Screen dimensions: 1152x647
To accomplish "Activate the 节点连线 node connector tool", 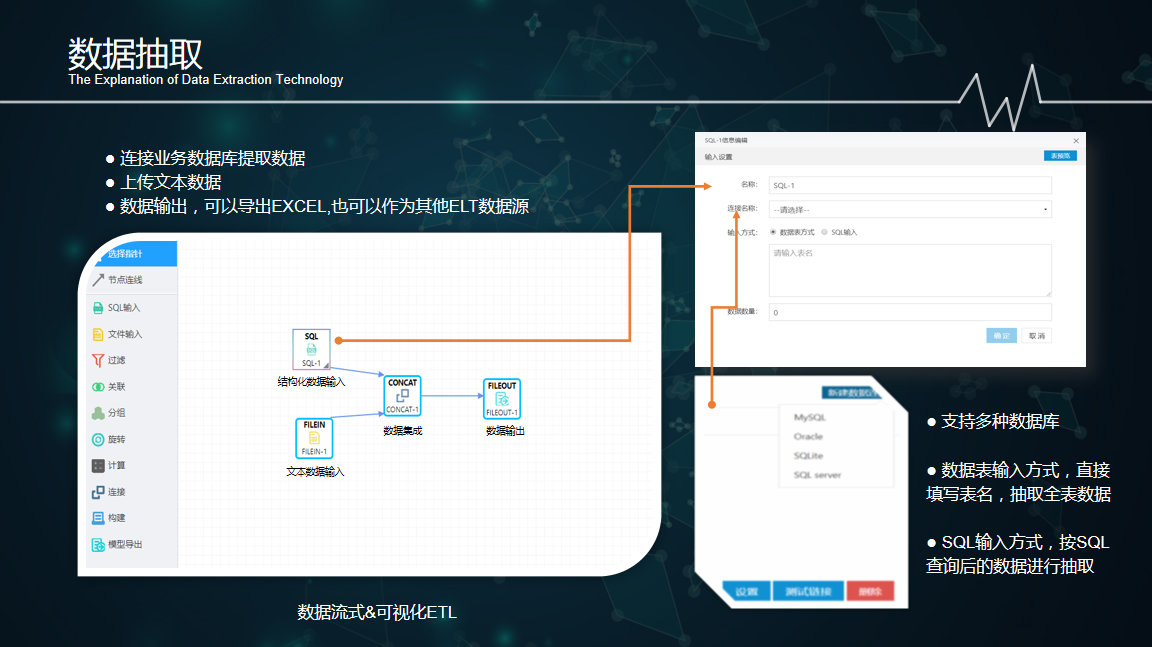I will point(98,280).
